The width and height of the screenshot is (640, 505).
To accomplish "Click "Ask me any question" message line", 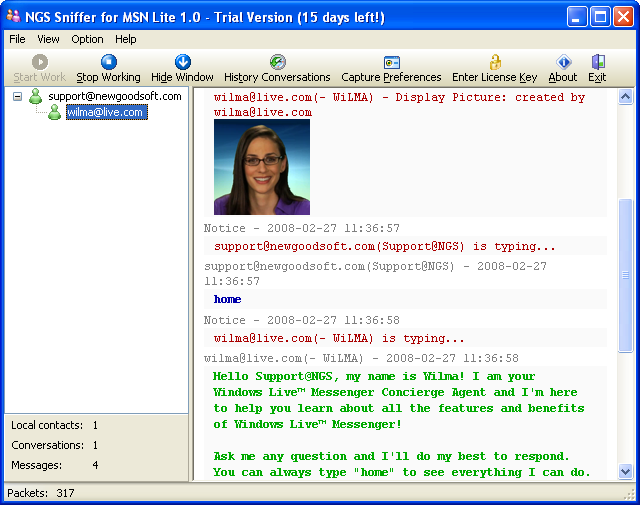I will pos(391,456).
